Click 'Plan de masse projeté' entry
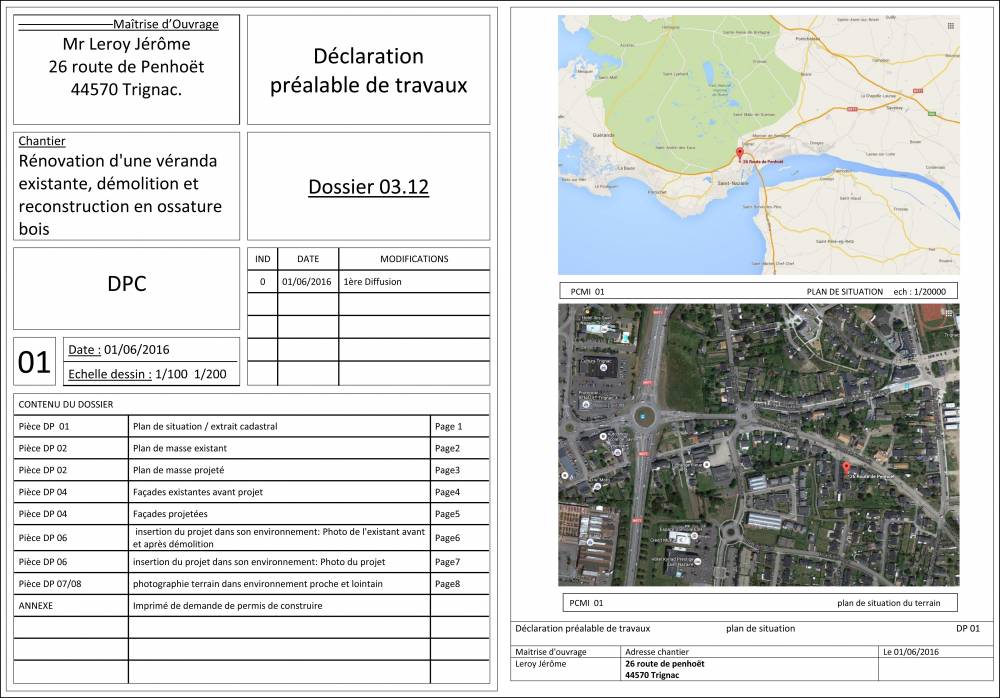This screenshot has height=698, width=1000. [x=179, y=470]
